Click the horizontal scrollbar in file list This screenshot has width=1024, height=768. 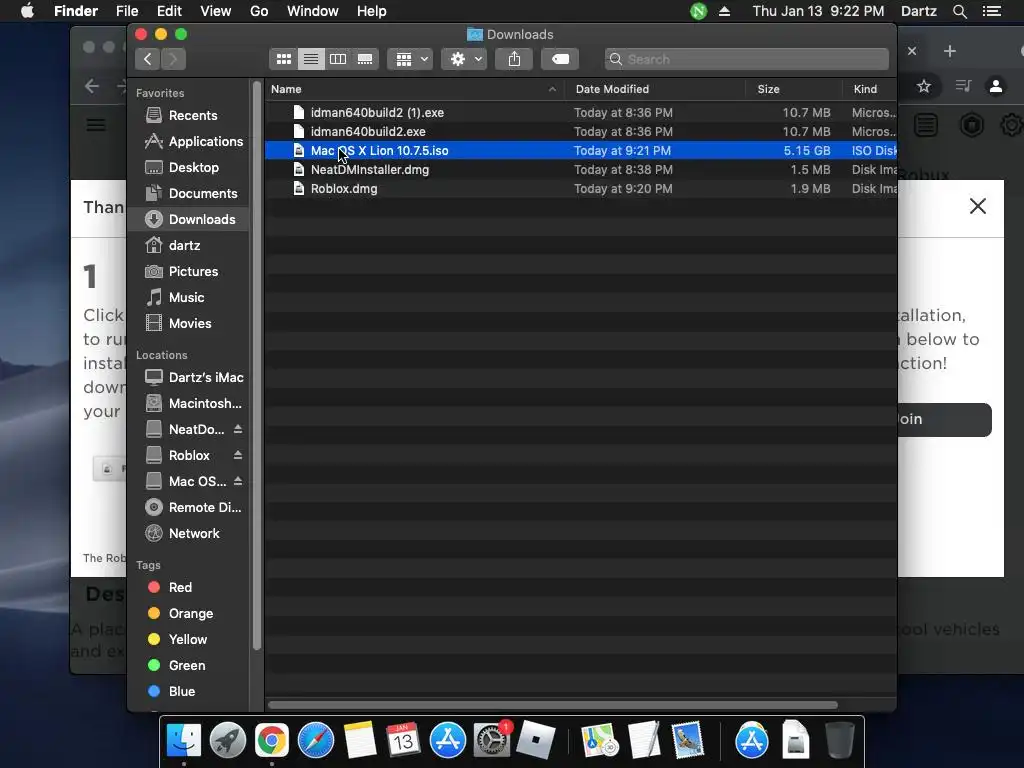tap(552, 705)
